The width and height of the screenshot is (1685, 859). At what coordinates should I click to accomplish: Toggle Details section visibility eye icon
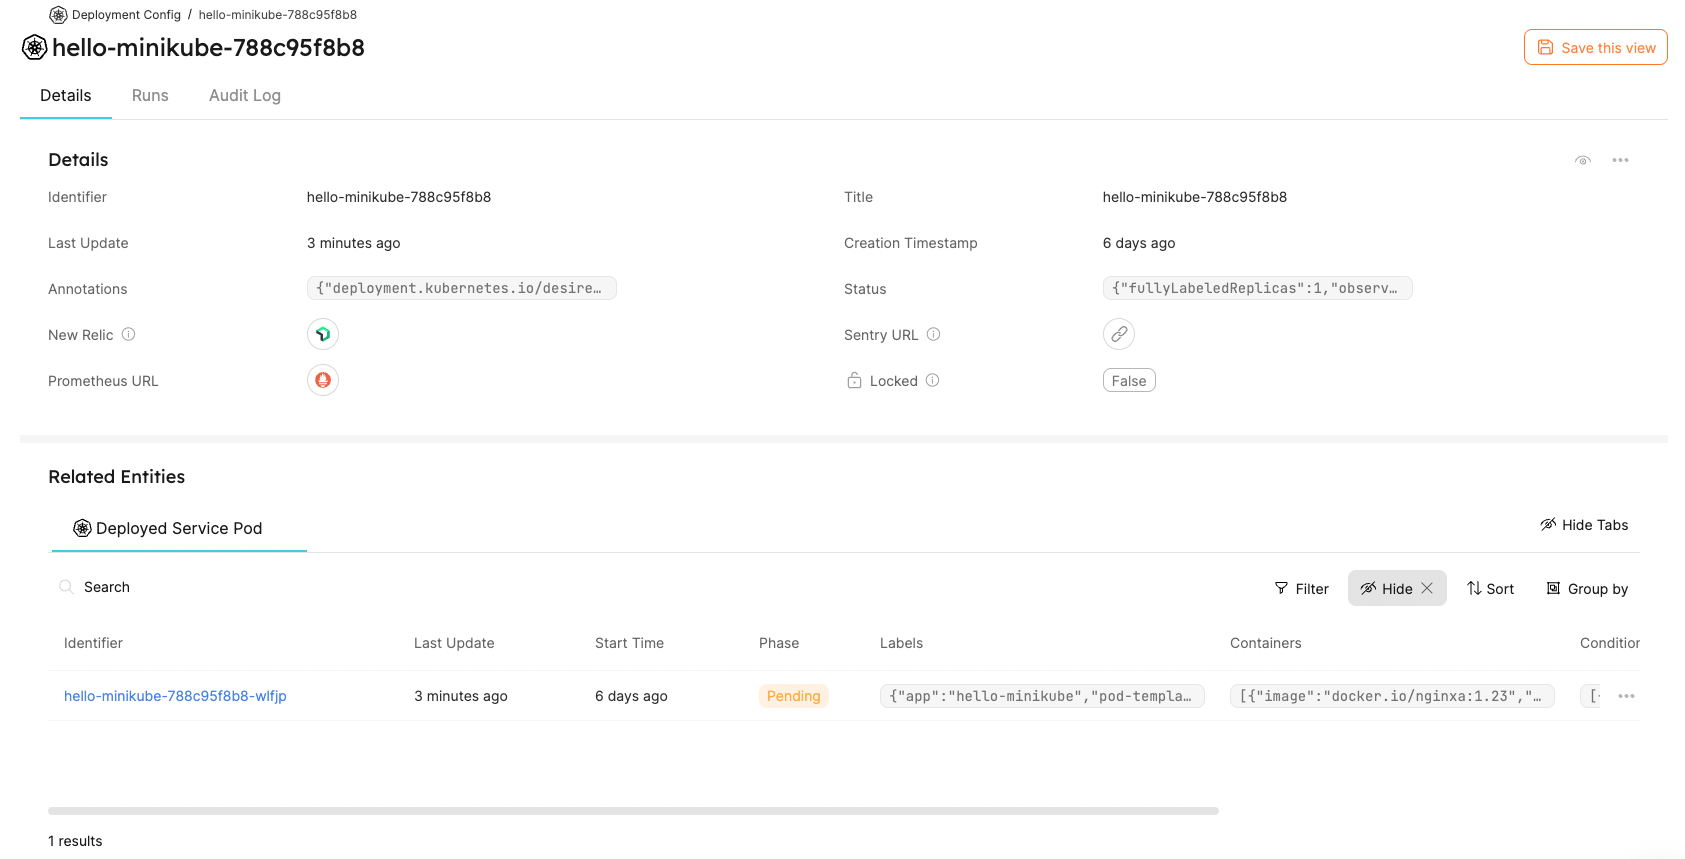pos(1582,160)
